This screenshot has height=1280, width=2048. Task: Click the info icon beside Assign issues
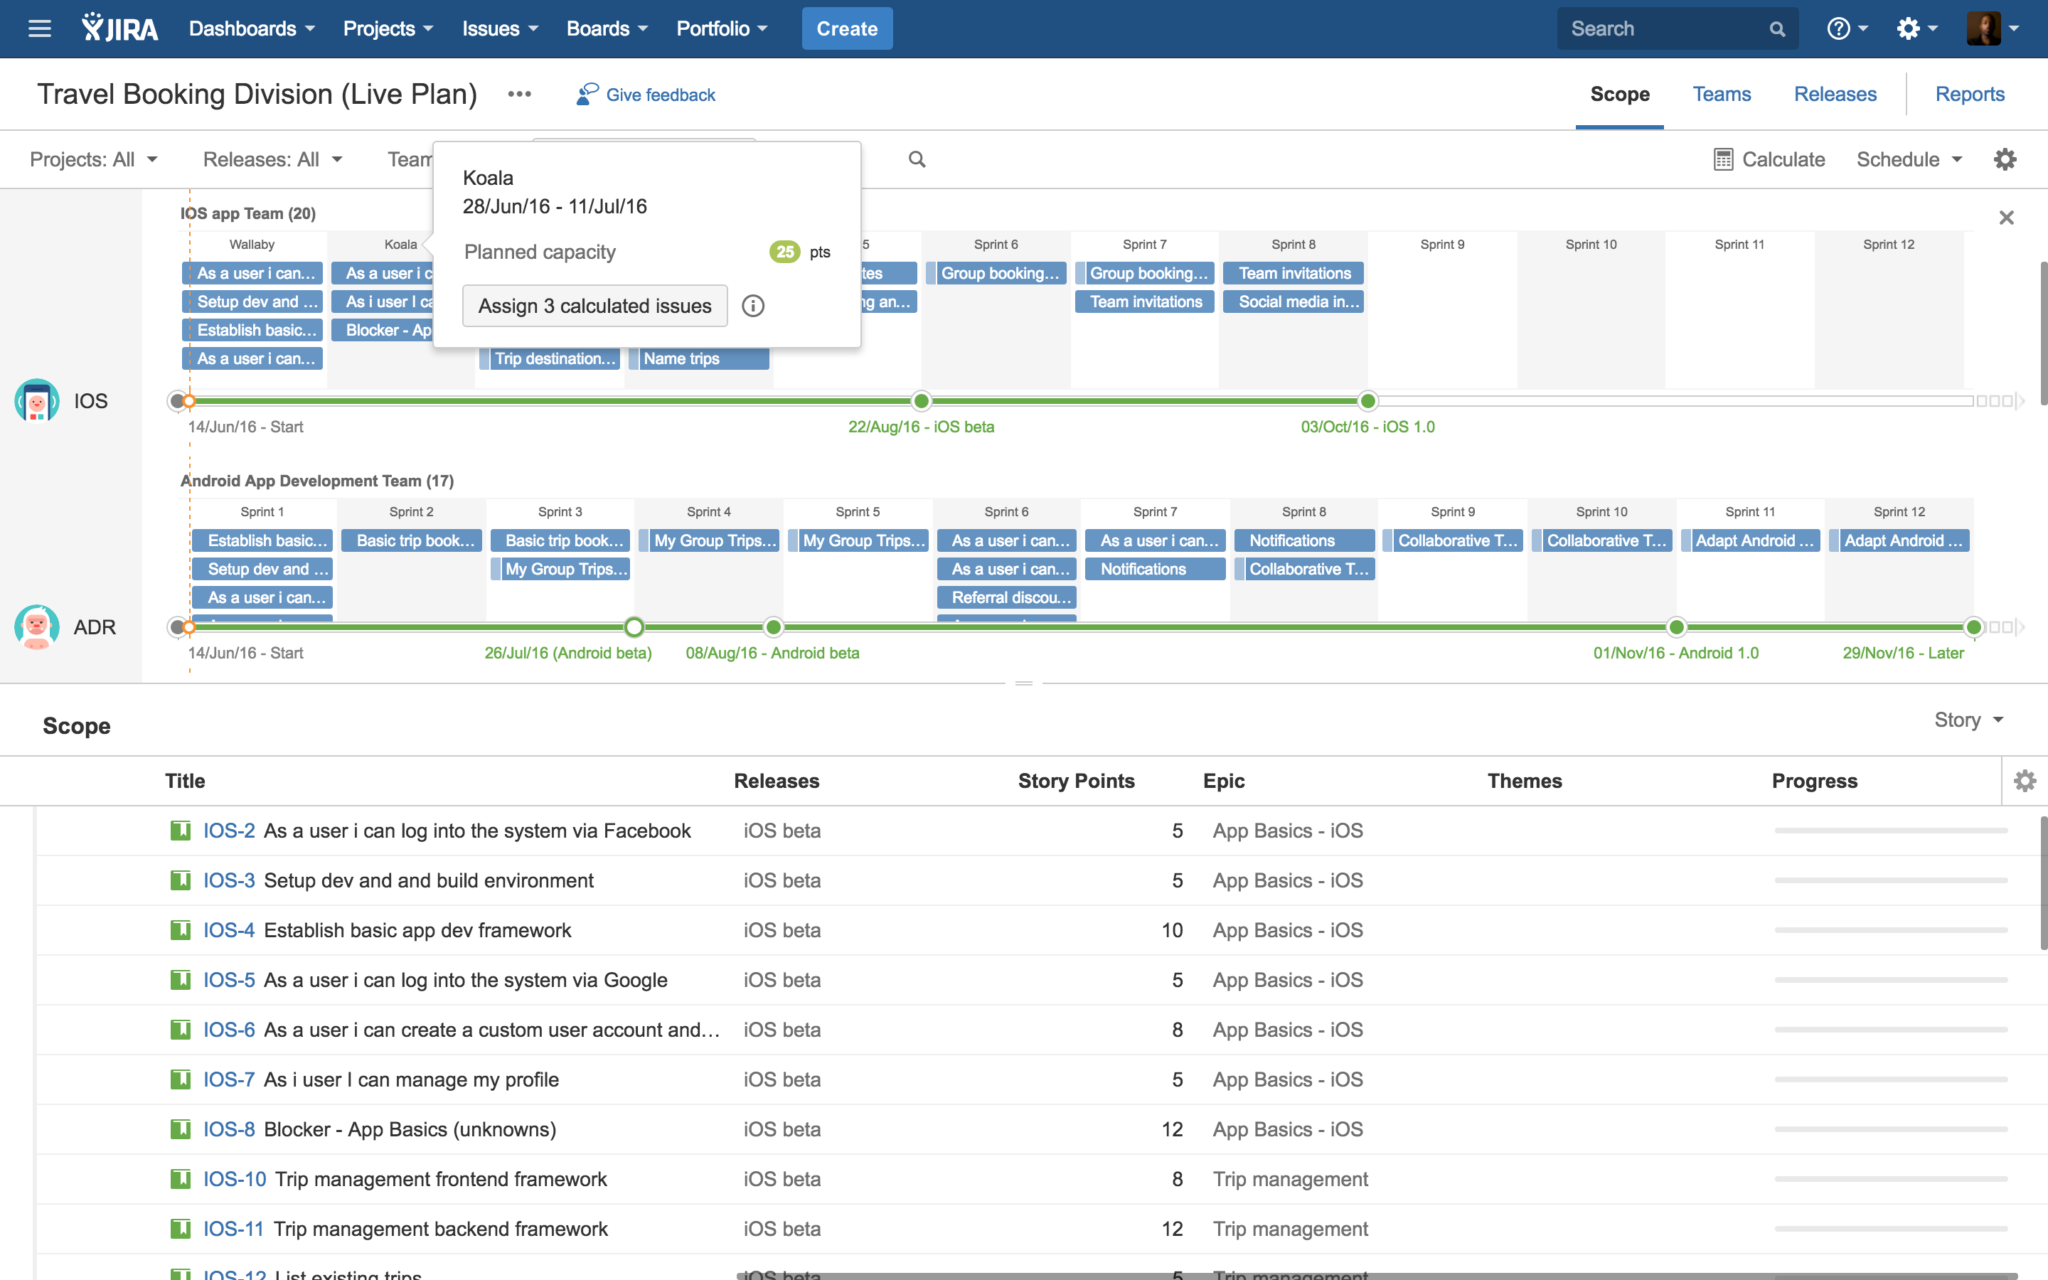point(753,306)
